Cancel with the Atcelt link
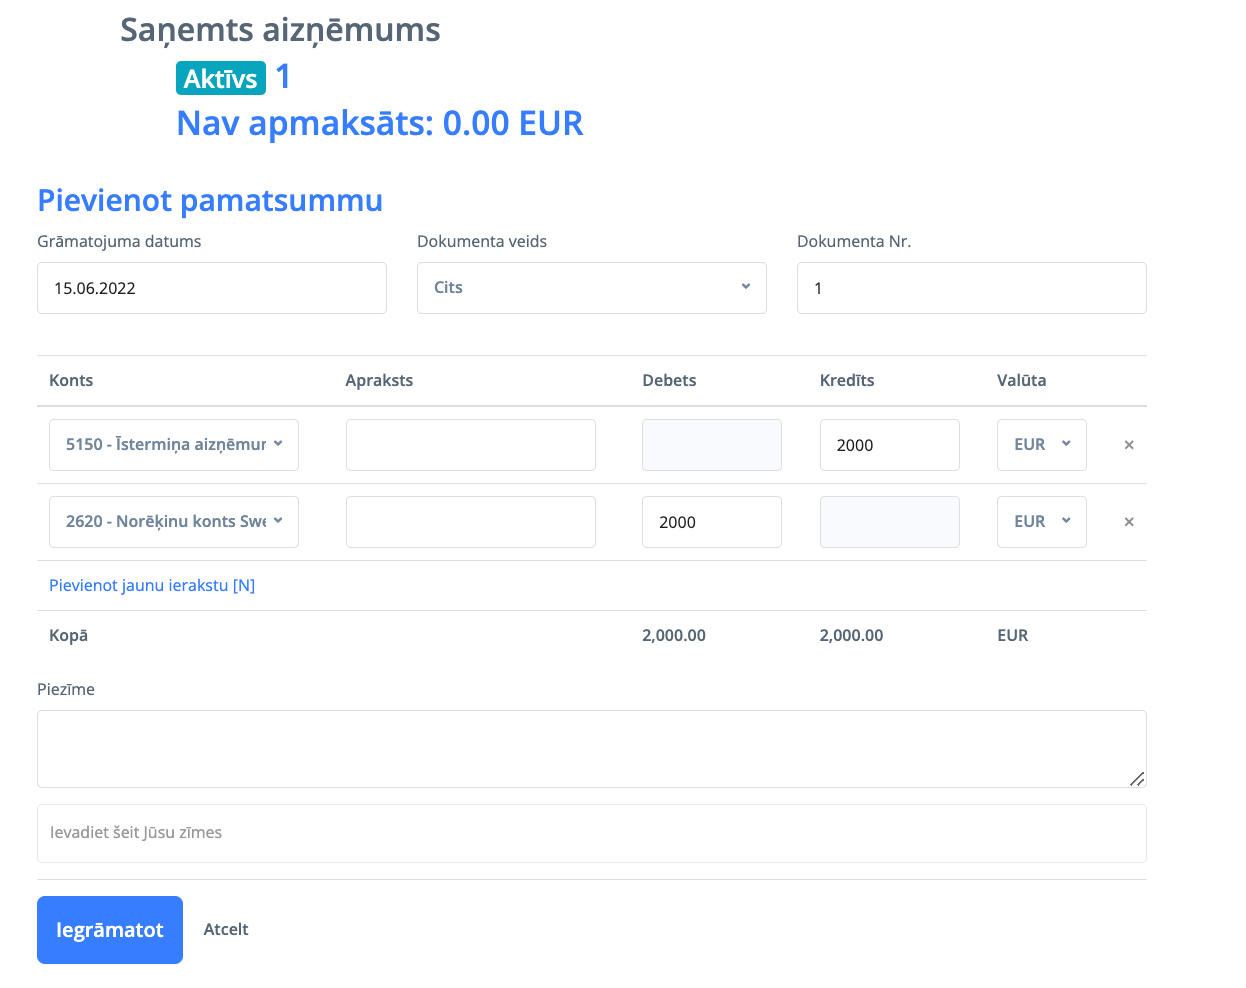Viewport: 1246px width, 988px height. click(226, 930)
